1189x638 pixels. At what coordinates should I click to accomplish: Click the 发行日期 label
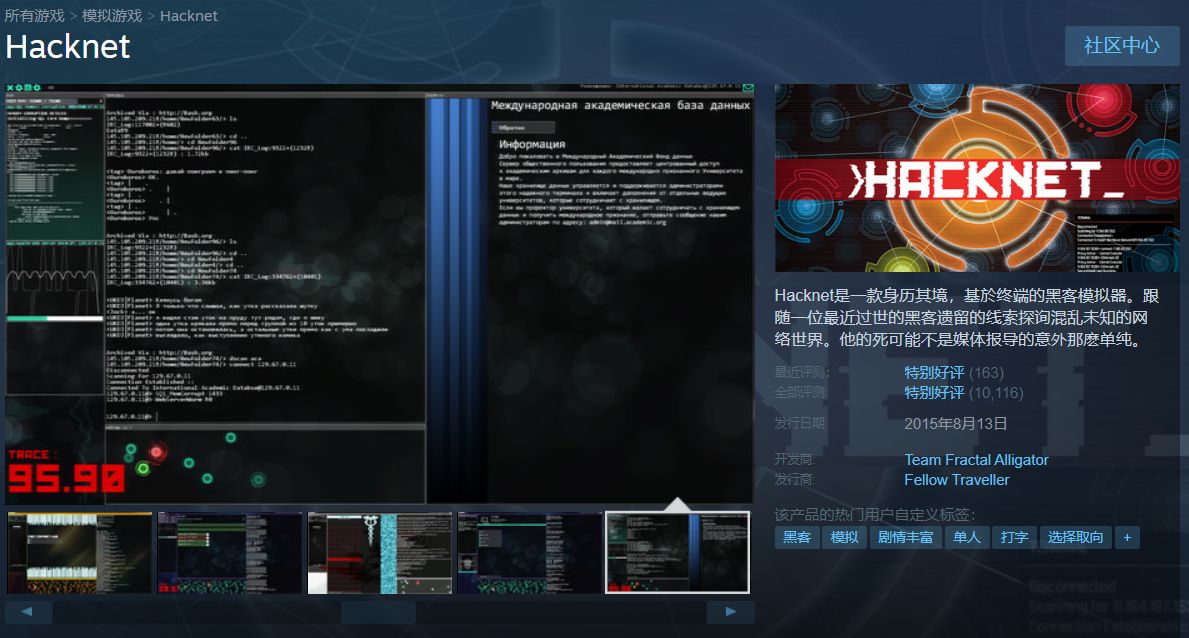tap(799, 423)
